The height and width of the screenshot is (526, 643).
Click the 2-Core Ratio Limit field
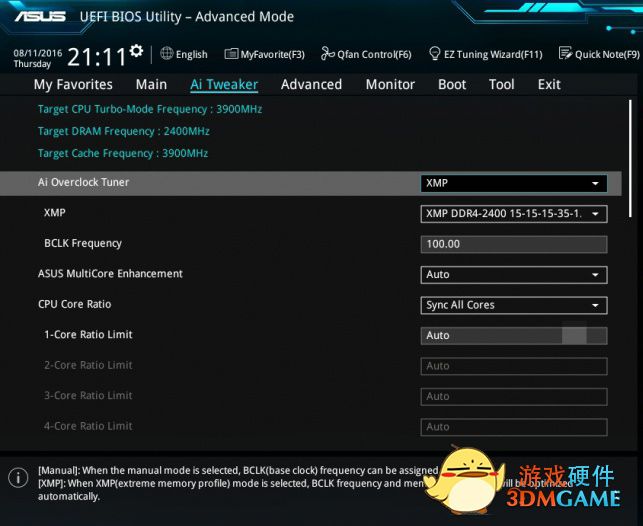click(x=514, y=366)
